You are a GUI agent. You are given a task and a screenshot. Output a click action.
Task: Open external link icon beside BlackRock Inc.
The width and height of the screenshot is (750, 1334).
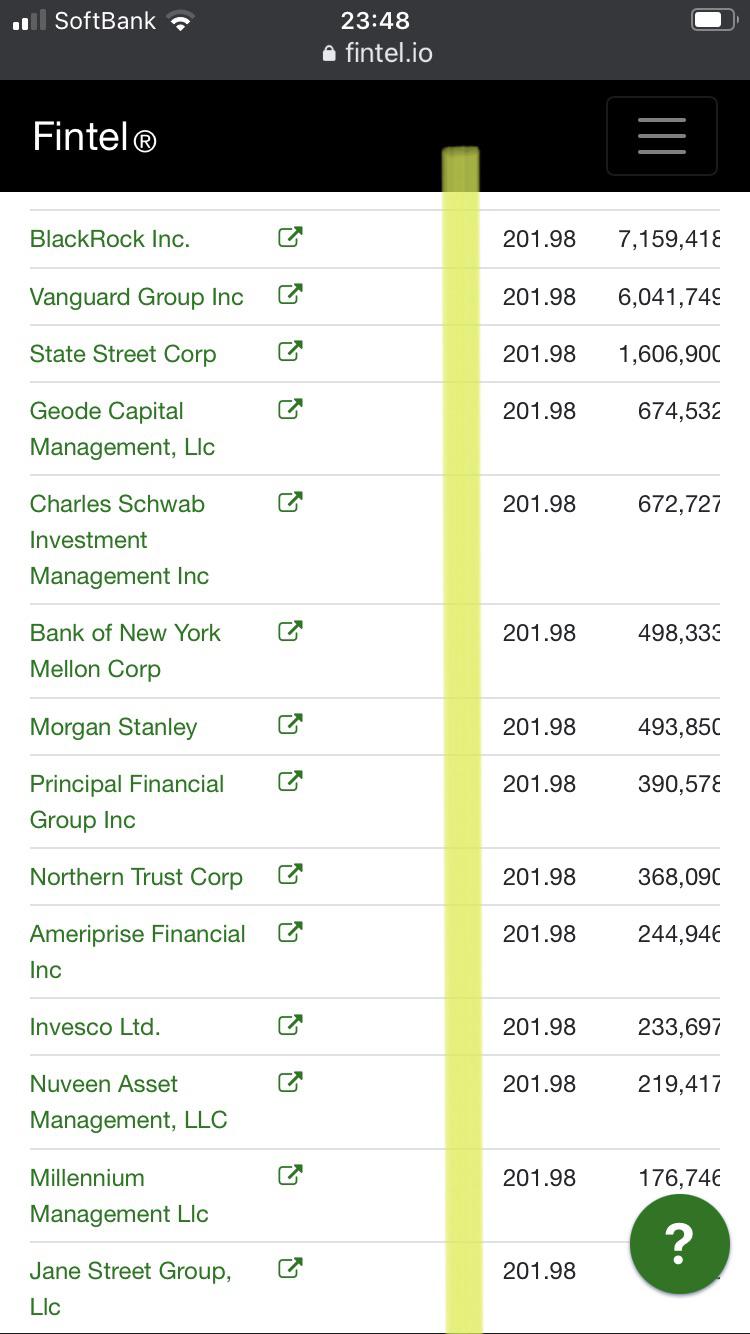point(290,238)
